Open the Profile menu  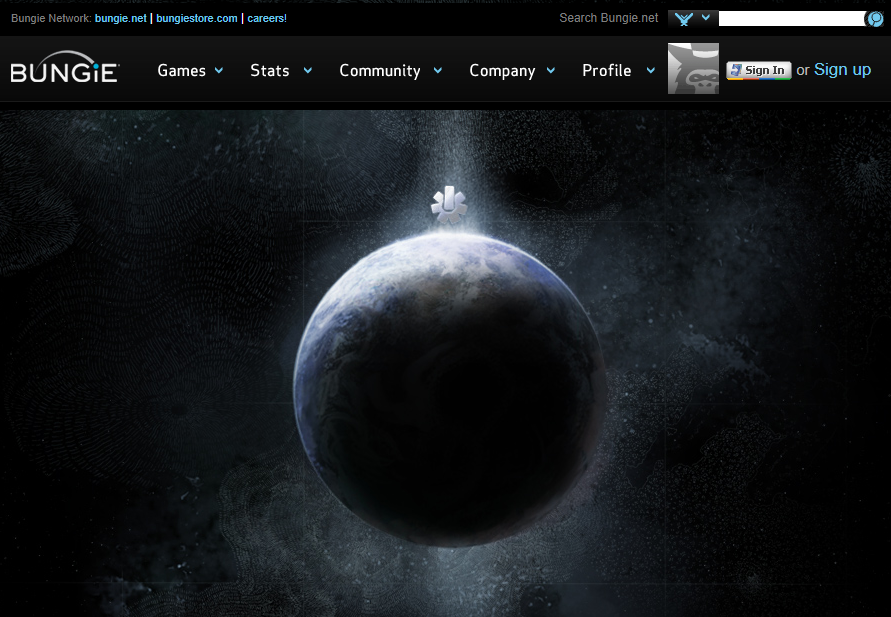click(x=607, y=70)
